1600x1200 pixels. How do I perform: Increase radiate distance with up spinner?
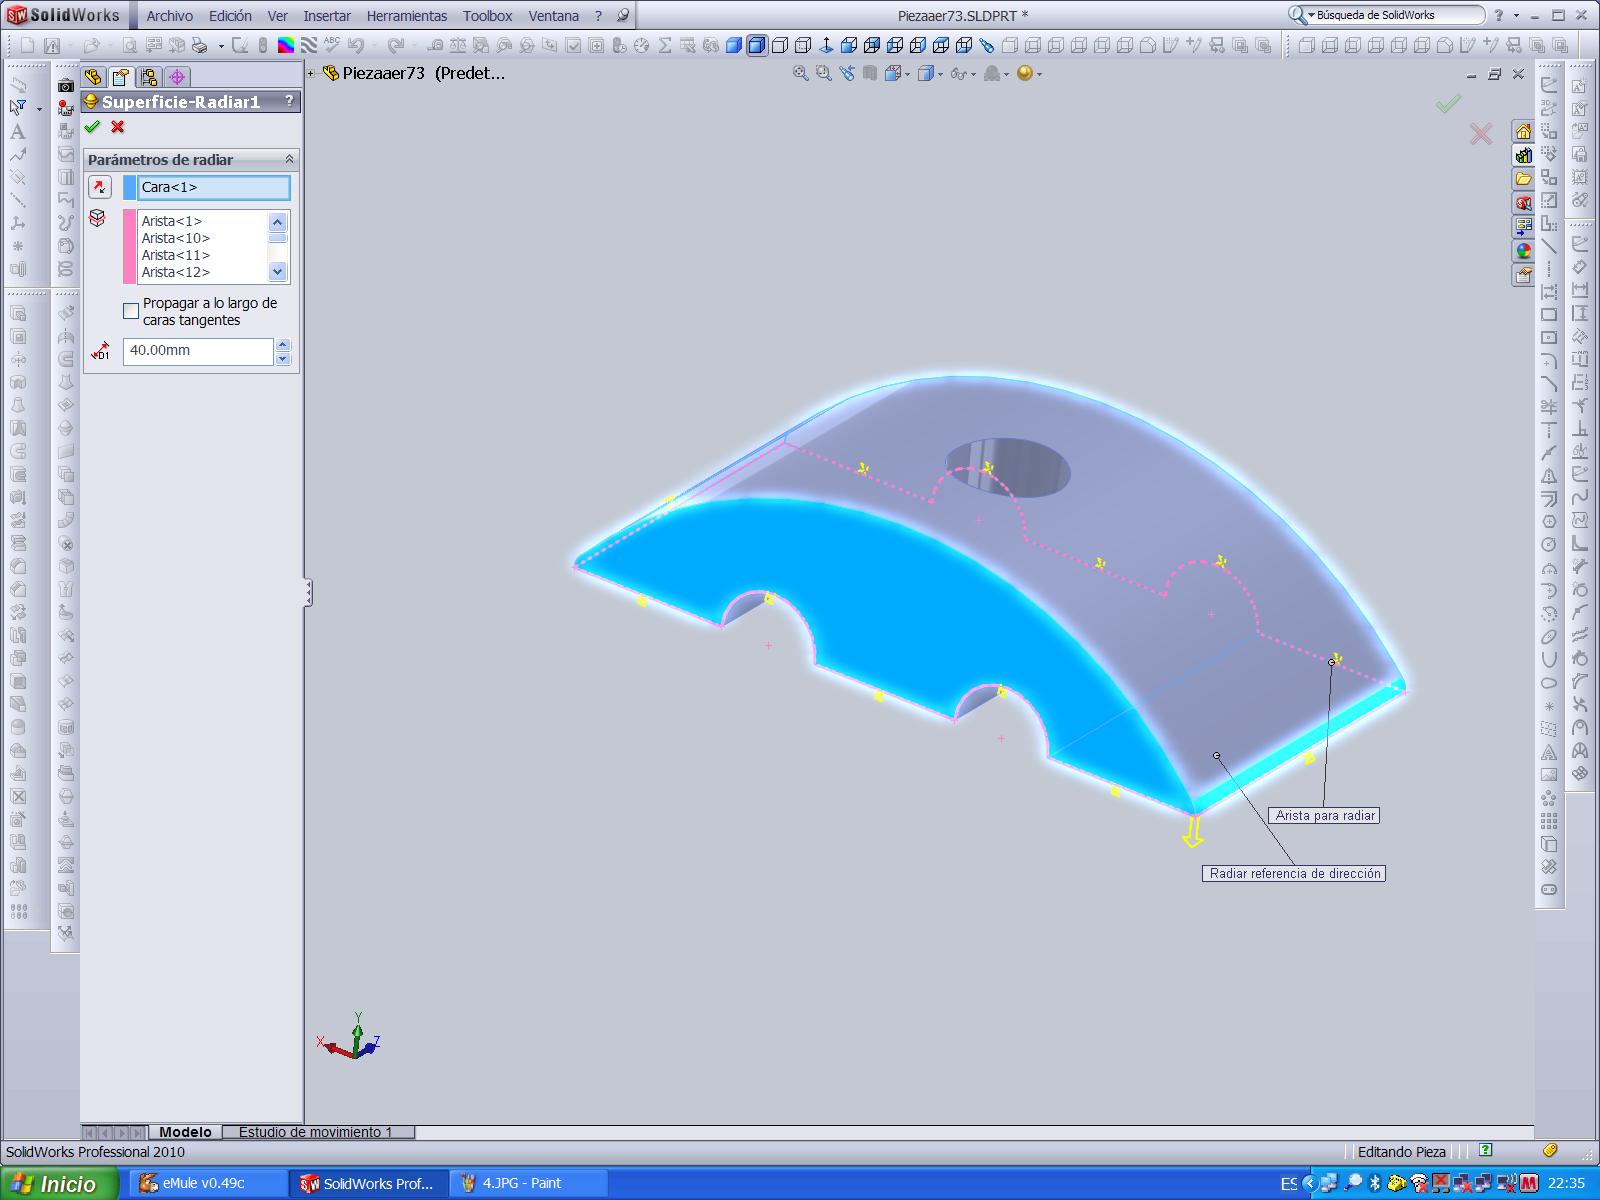click(x=283, y=345)
